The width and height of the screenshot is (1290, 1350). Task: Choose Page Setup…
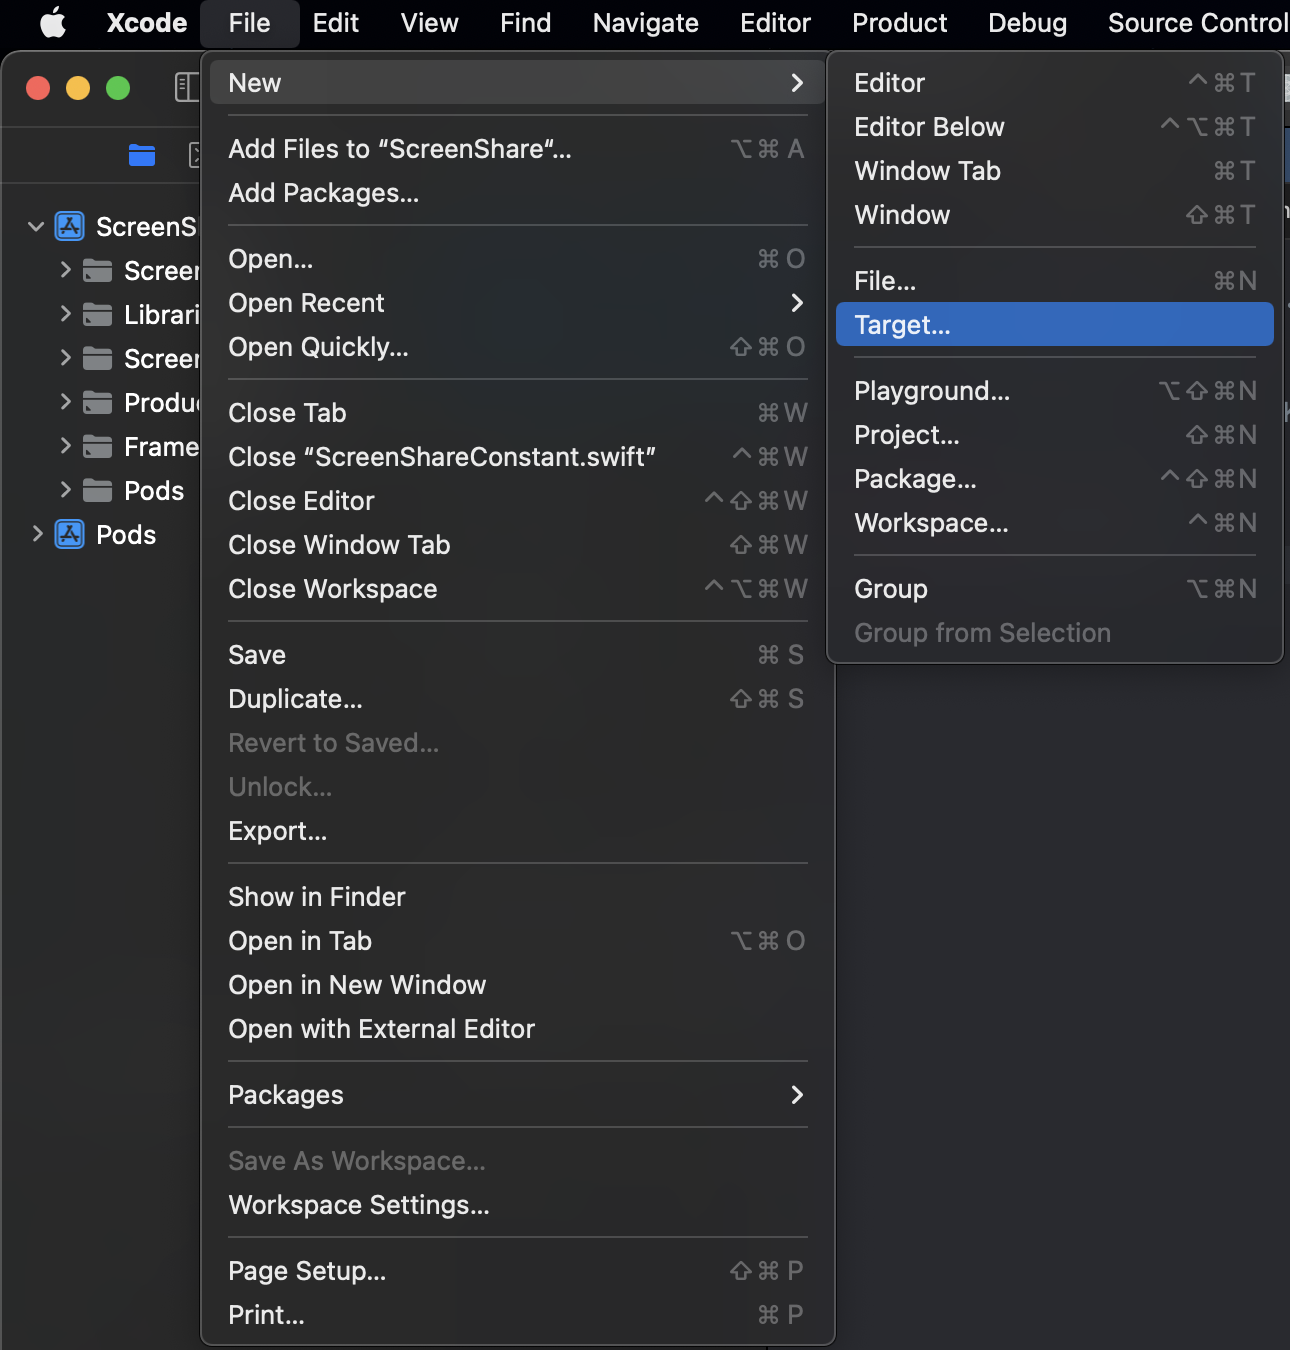517,1271
